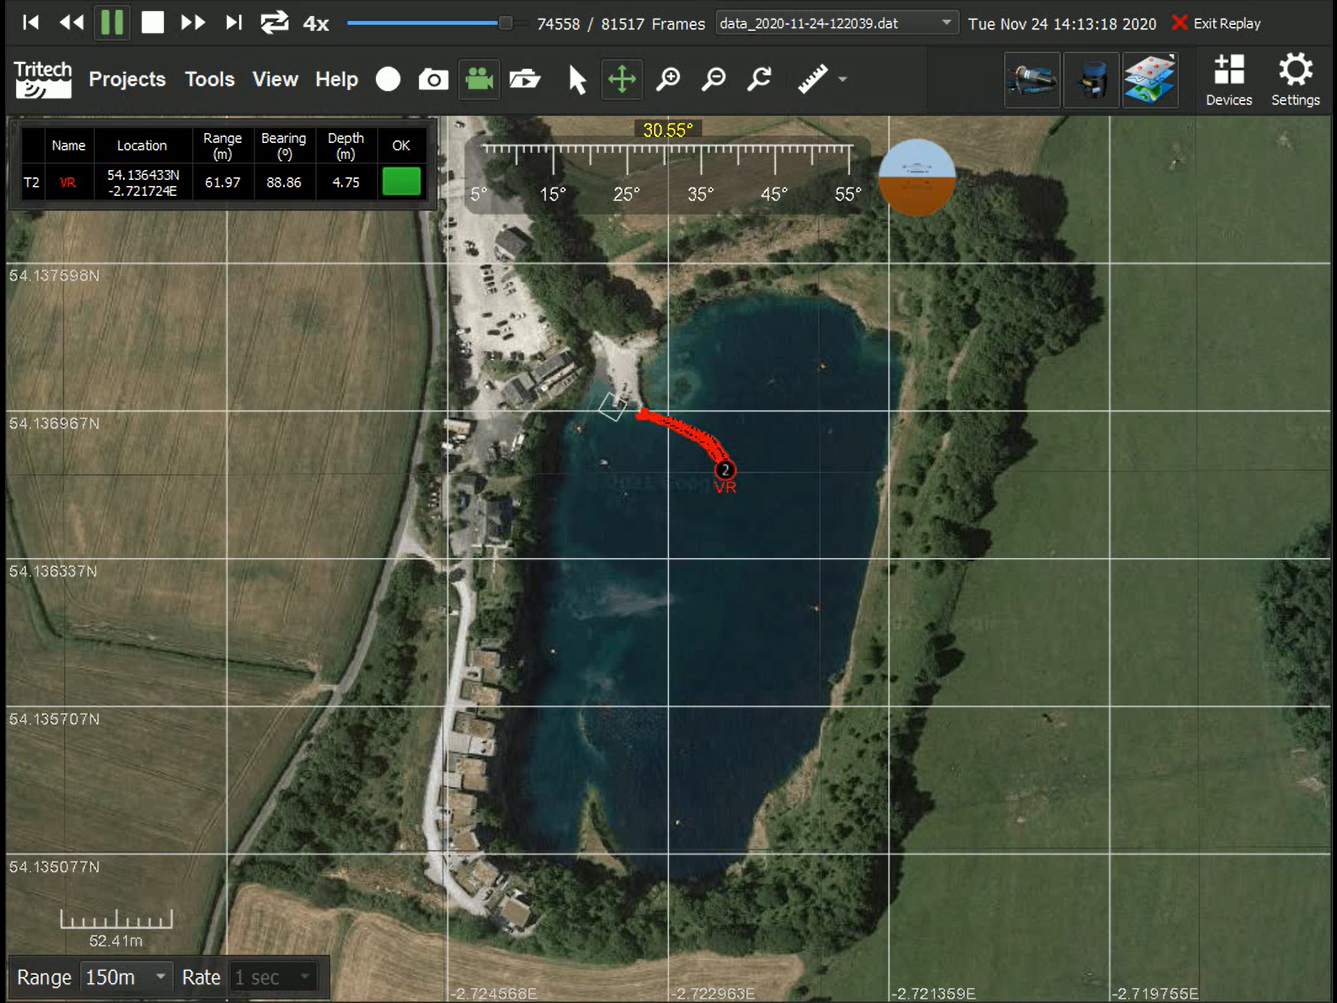Image resolution: width=1337 pixels, height=1003 pixels.
Task: Pause the replay with green pause button
Action: click(112, 22)
